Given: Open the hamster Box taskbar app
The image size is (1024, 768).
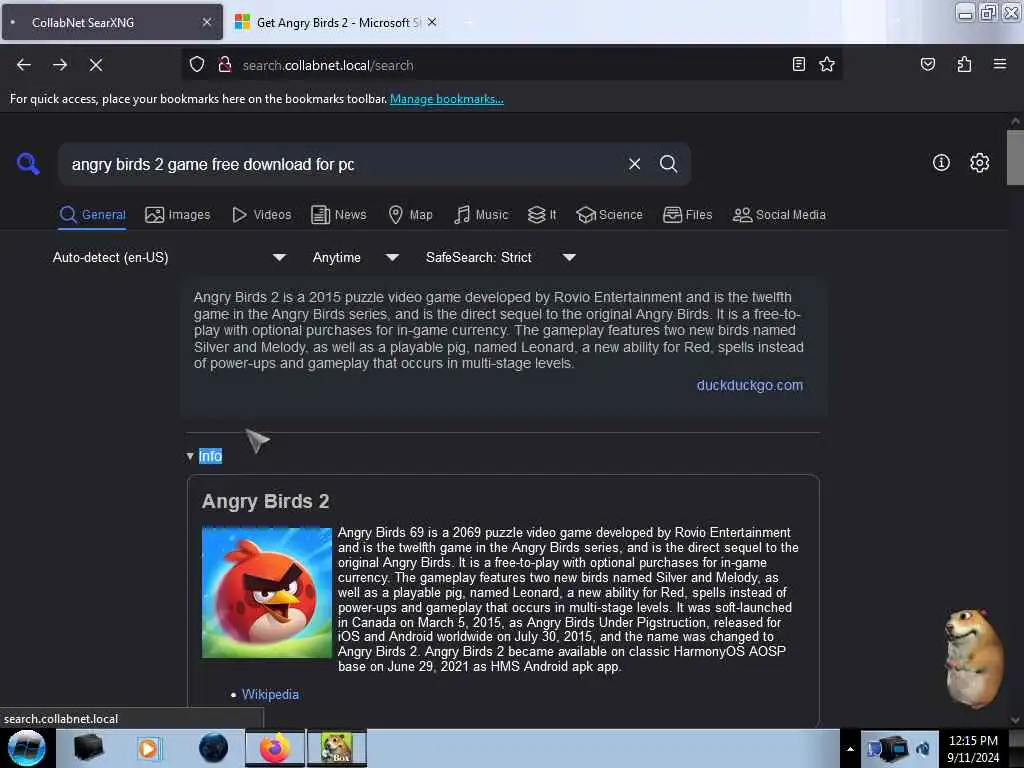Looking at the screenshot, I should pyautogui.click(x=337, y=748).
